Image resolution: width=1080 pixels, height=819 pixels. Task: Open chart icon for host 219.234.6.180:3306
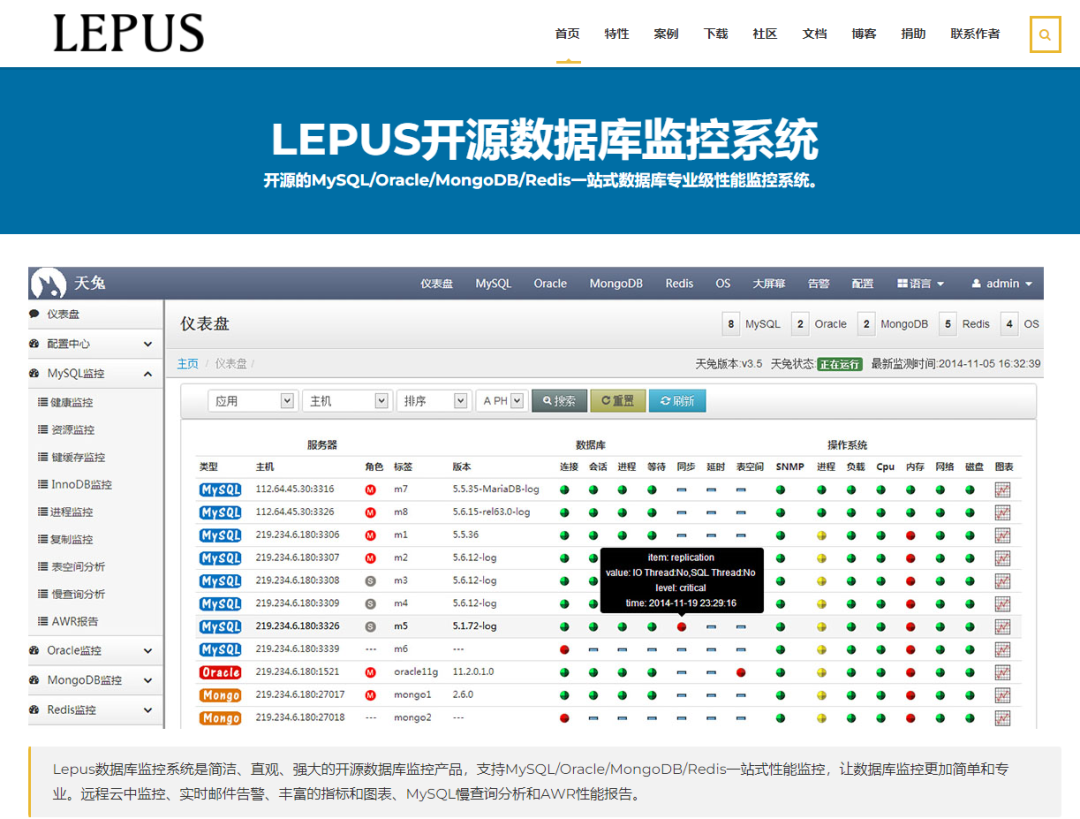click(1002, 535)
